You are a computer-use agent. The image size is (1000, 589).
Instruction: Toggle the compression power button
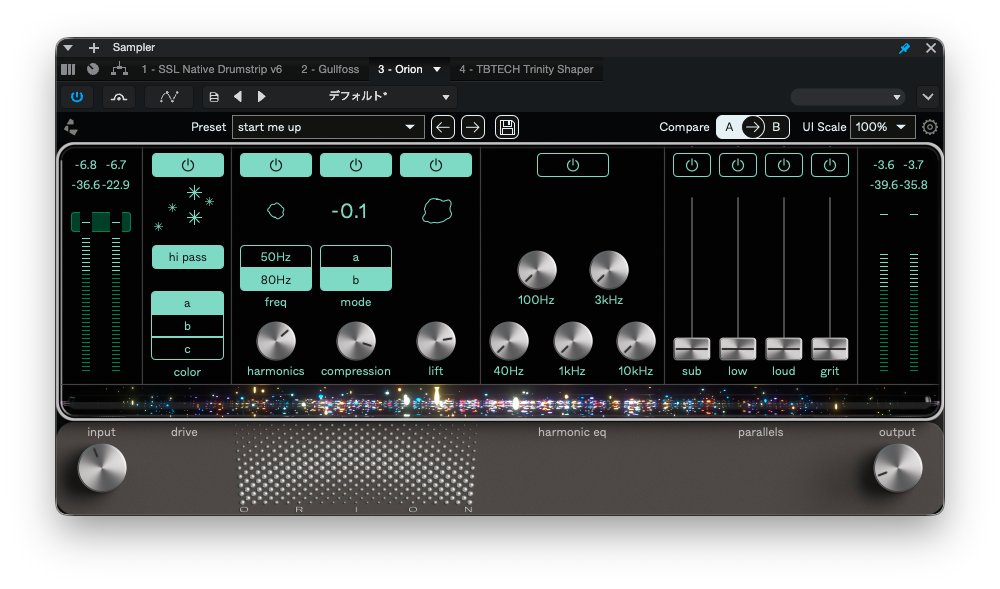[x=356, y=165]
